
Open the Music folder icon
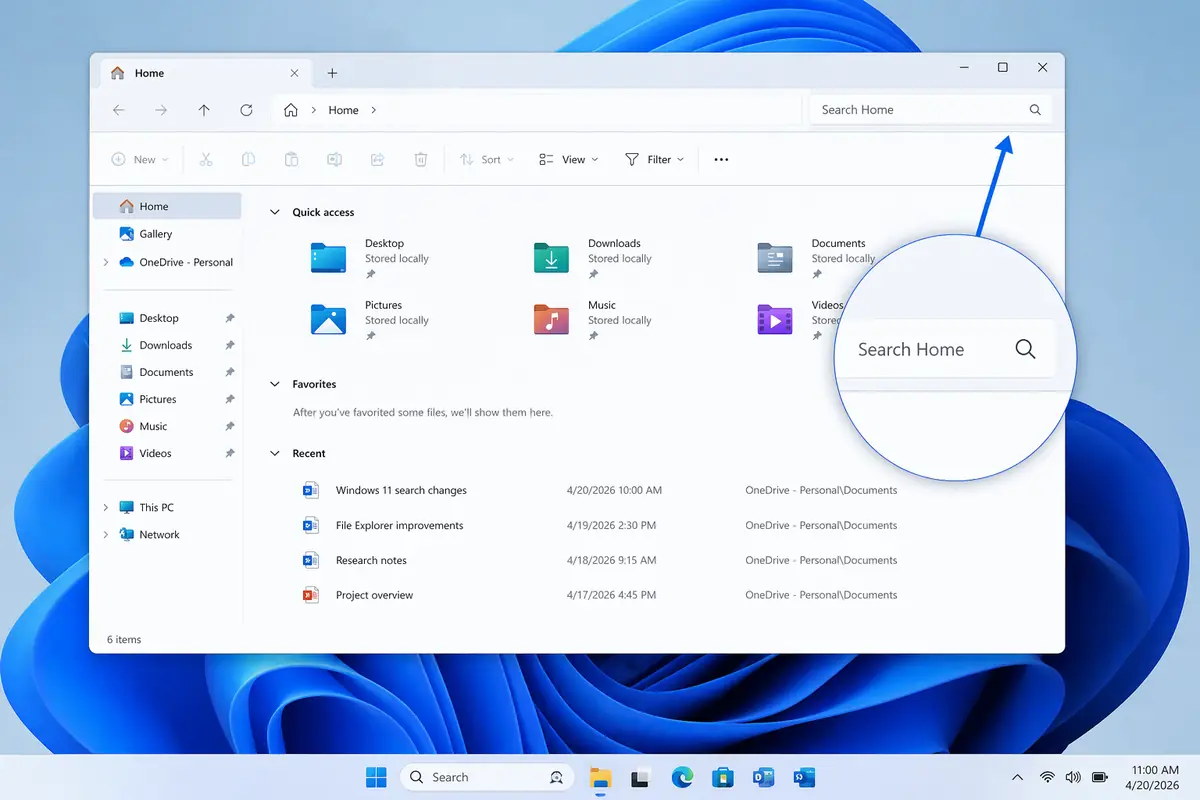coord(551,320)
